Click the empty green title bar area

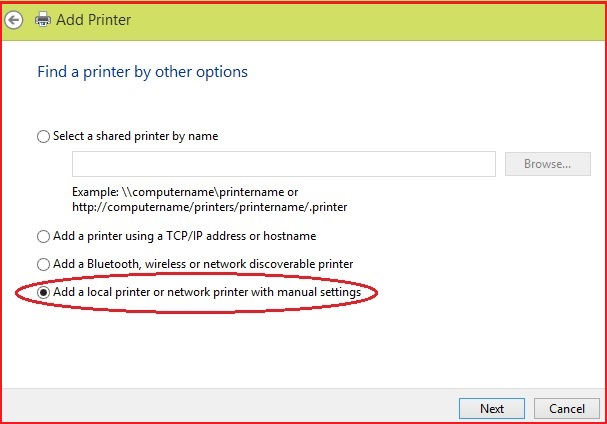368,20
